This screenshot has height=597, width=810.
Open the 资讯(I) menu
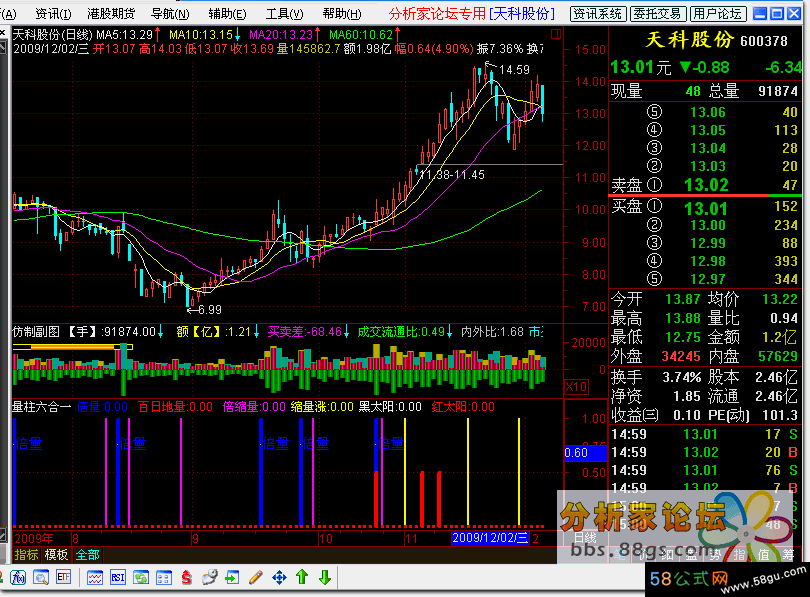[x=53, y=13]
